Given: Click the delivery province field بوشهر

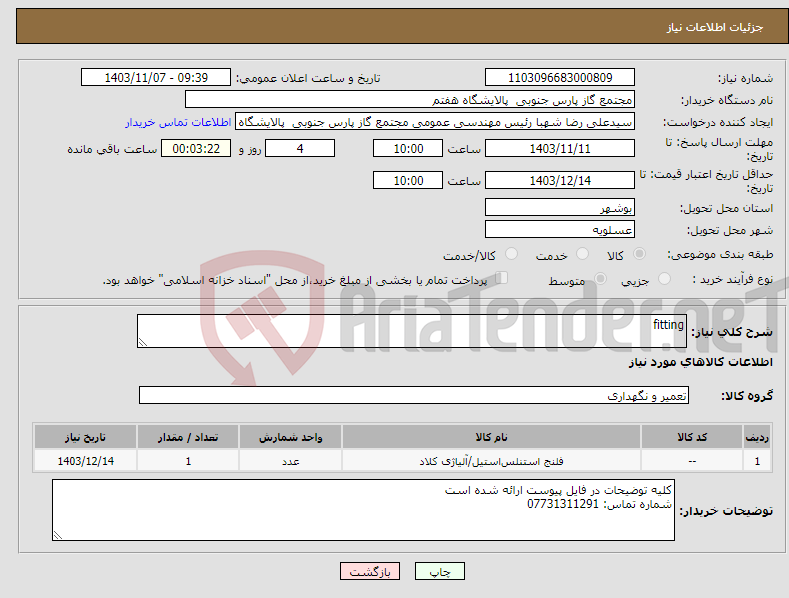Looking at the screenshot, I should (x=560, y=207).
